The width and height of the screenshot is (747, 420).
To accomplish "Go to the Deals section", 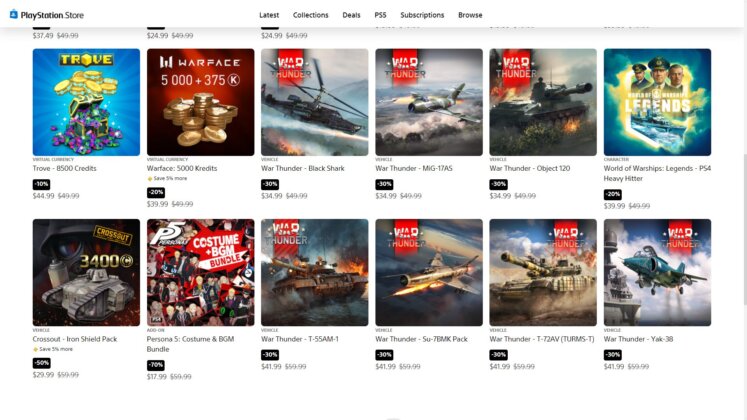I will click(x=351, y=15).
